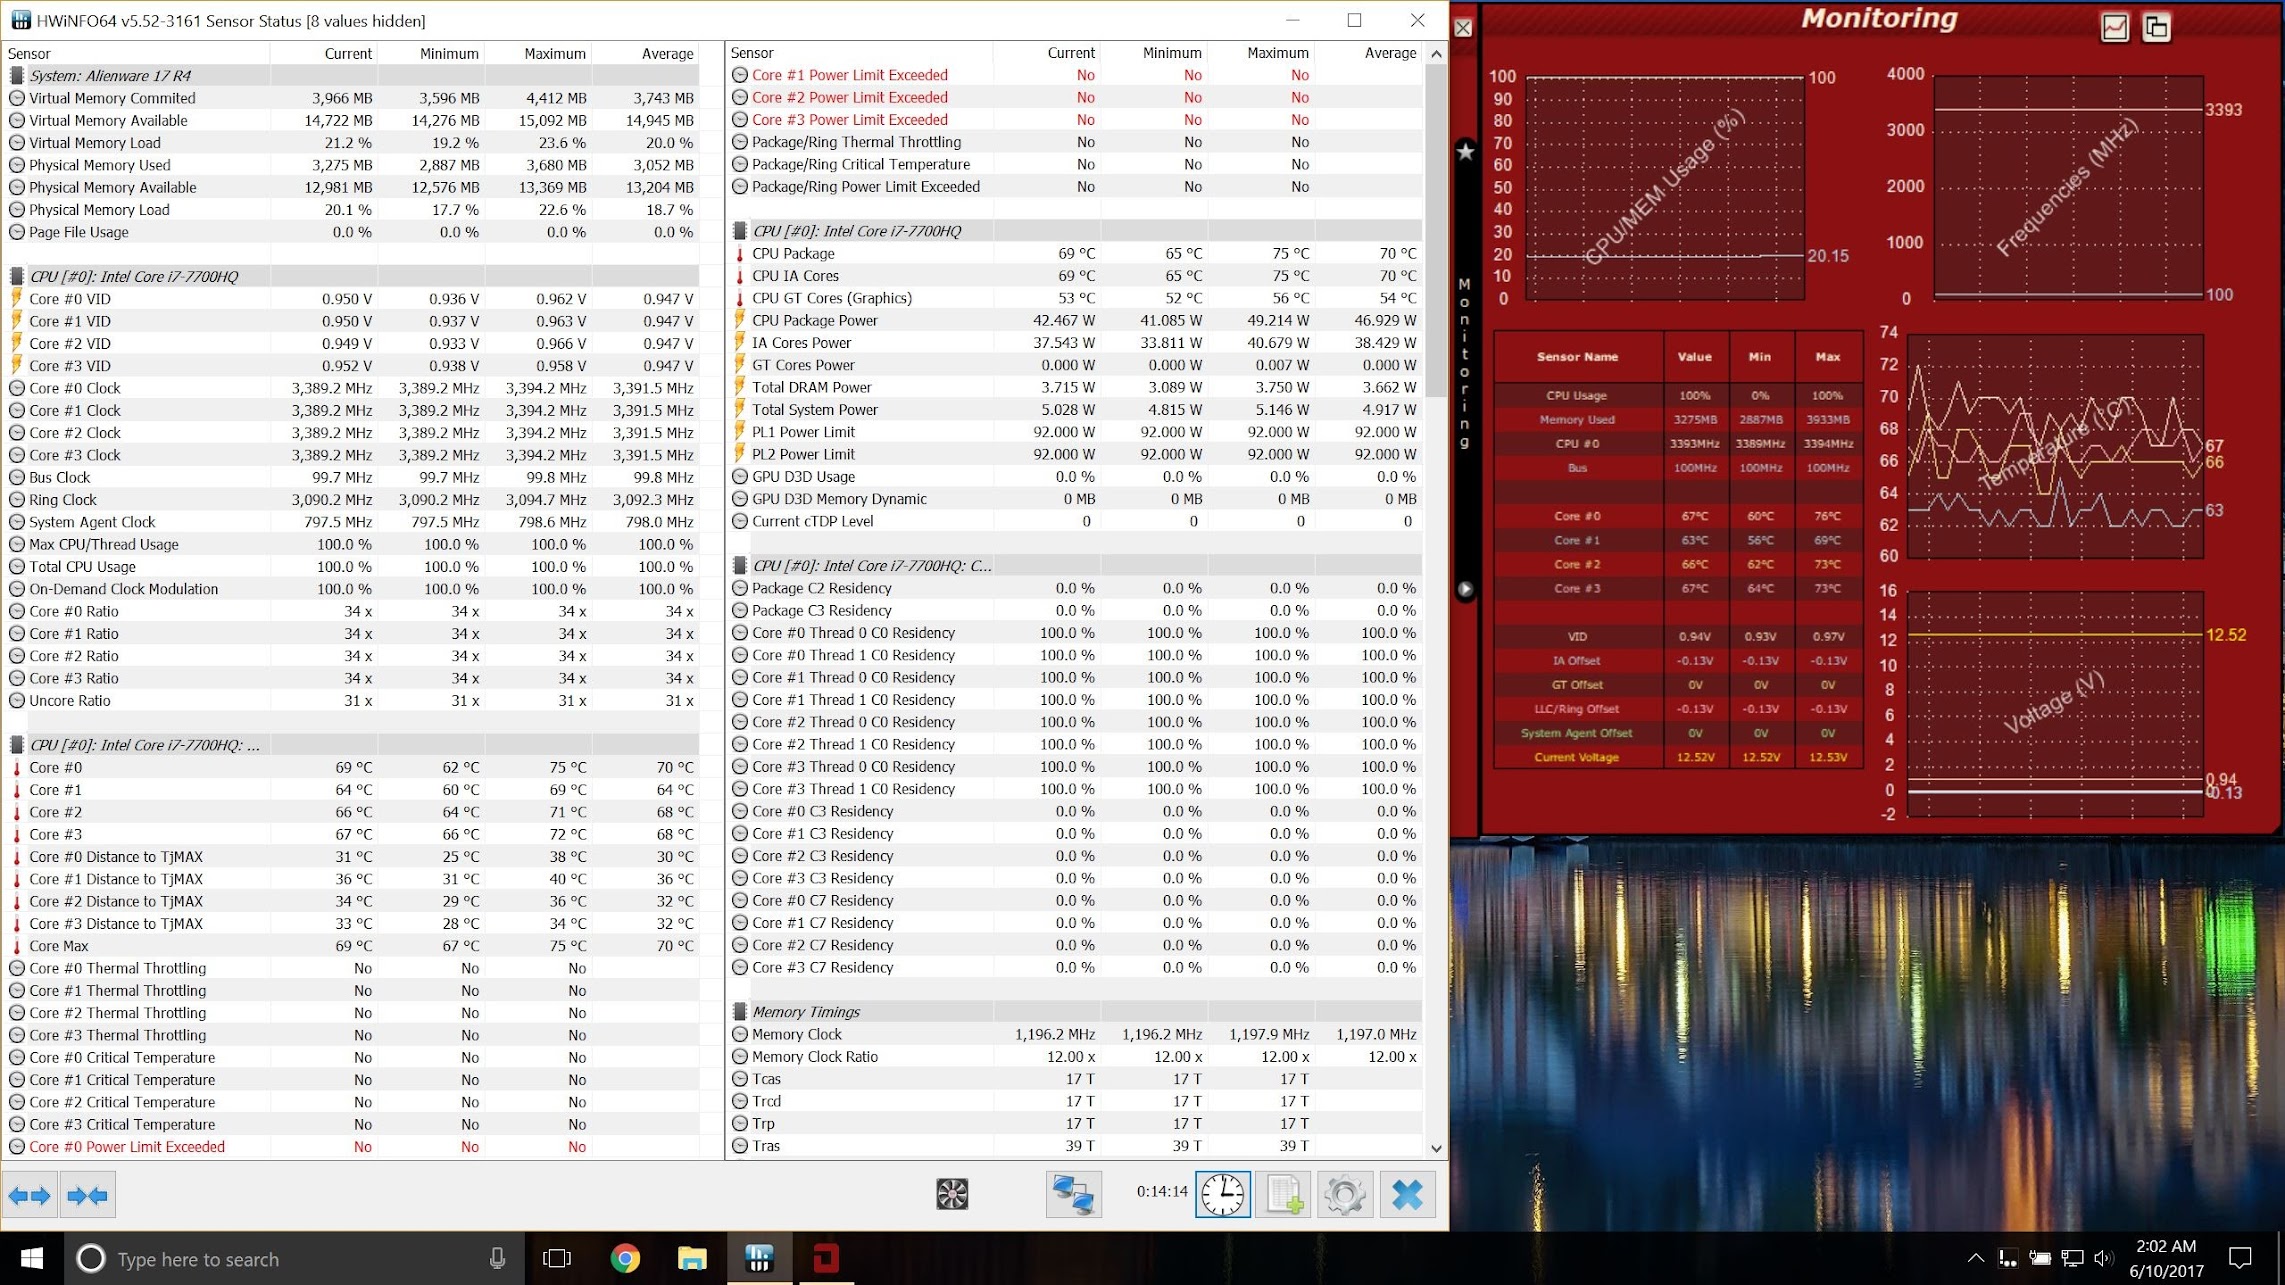The width and height of the screenshot is (2285, 1285).
Task: Close the Monitoring panel with its X
Action: [x=1463, y=28]
